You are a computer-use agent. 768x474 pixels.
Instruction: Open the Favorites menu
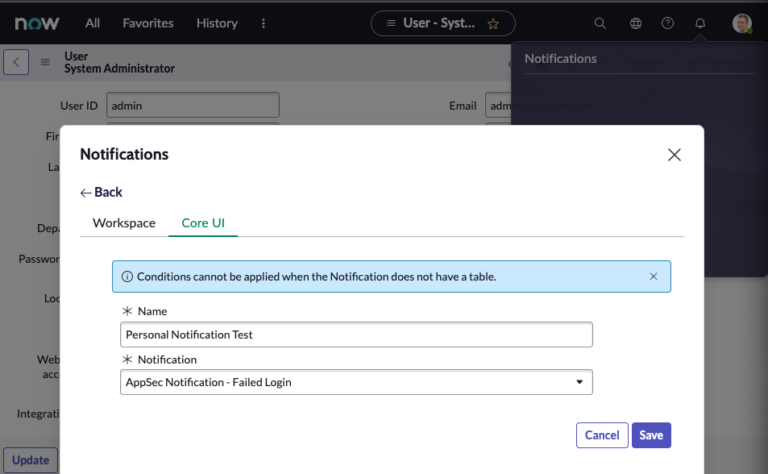[x=148, y=23]
